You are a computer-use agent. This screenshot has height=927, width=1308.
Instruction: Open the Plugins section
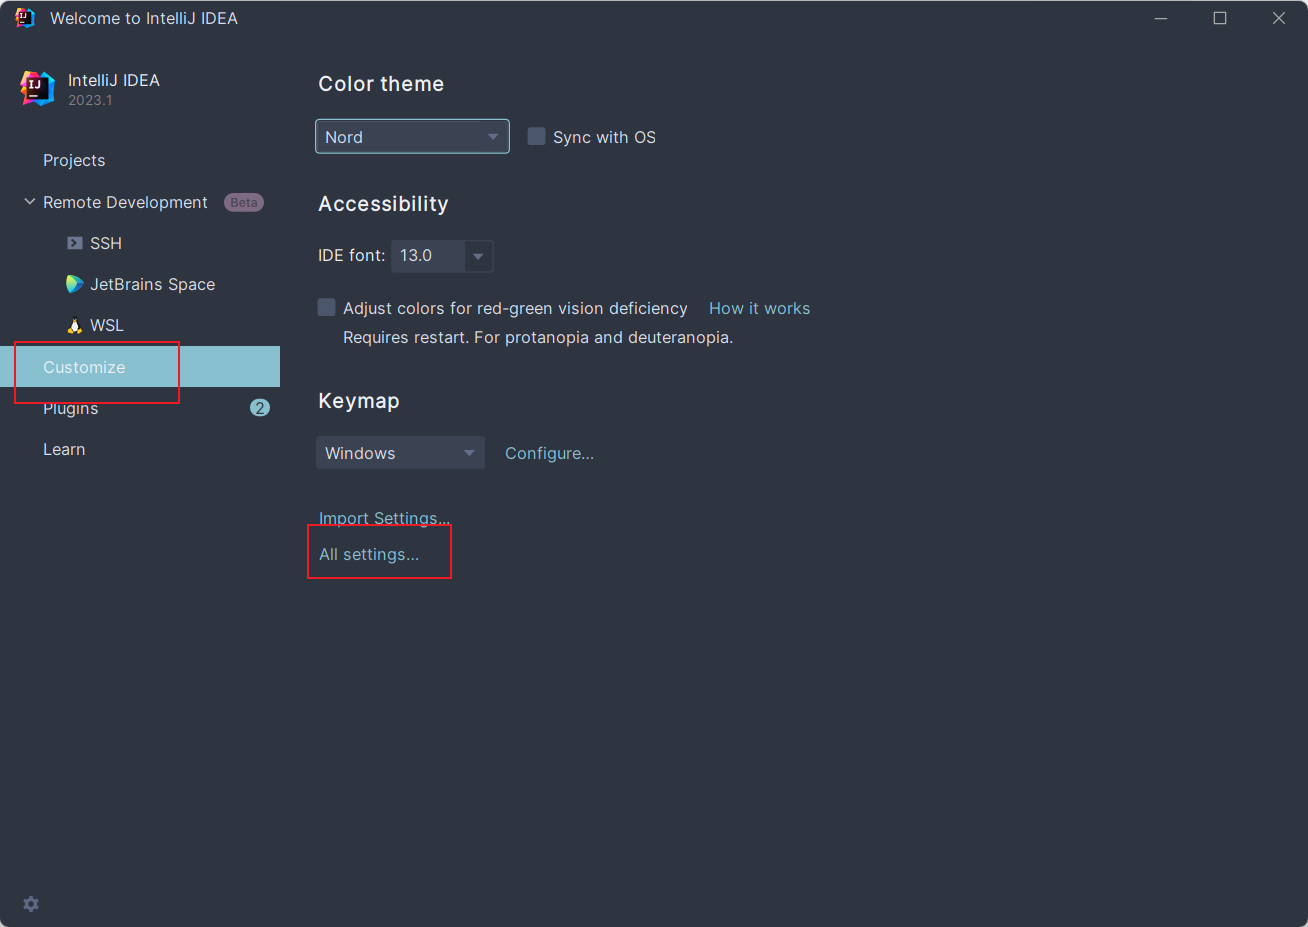tap(71, 409)
